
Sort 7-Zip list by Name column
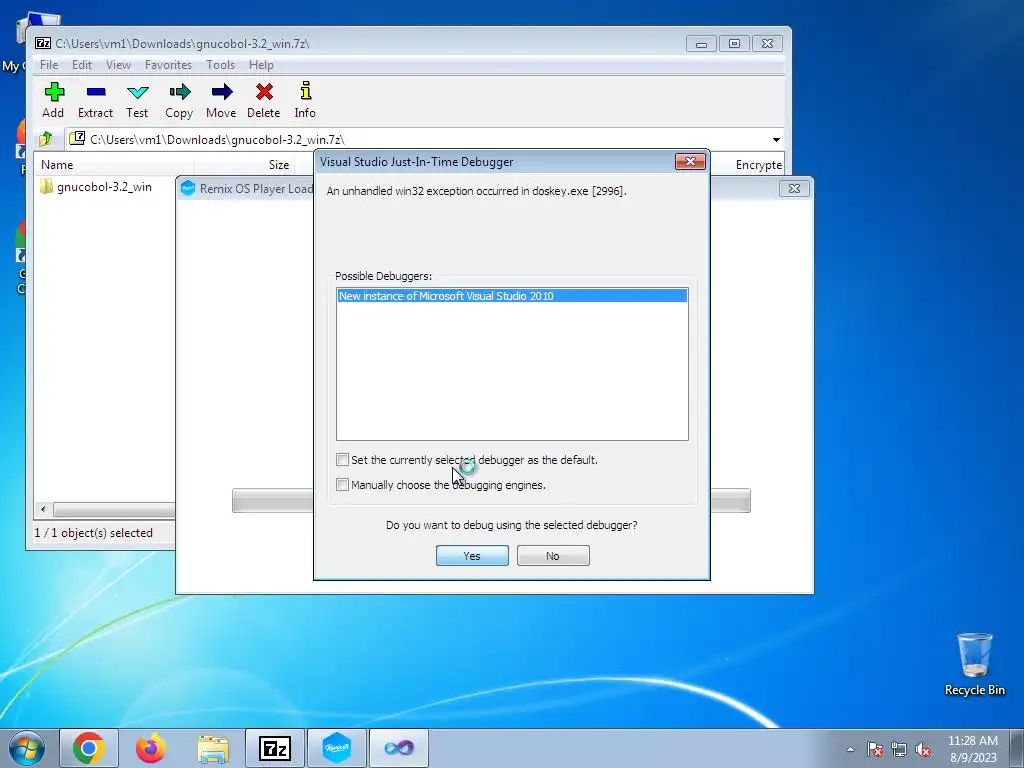[x=115, y=165]
